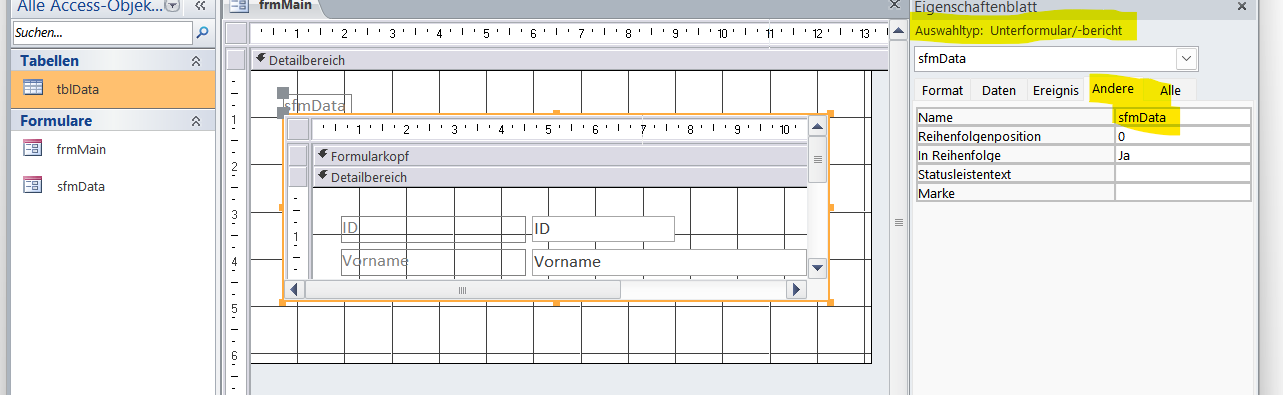Switch to the Format tab
This screenshot has width=1283, height=395.
[x=943, y=90]
